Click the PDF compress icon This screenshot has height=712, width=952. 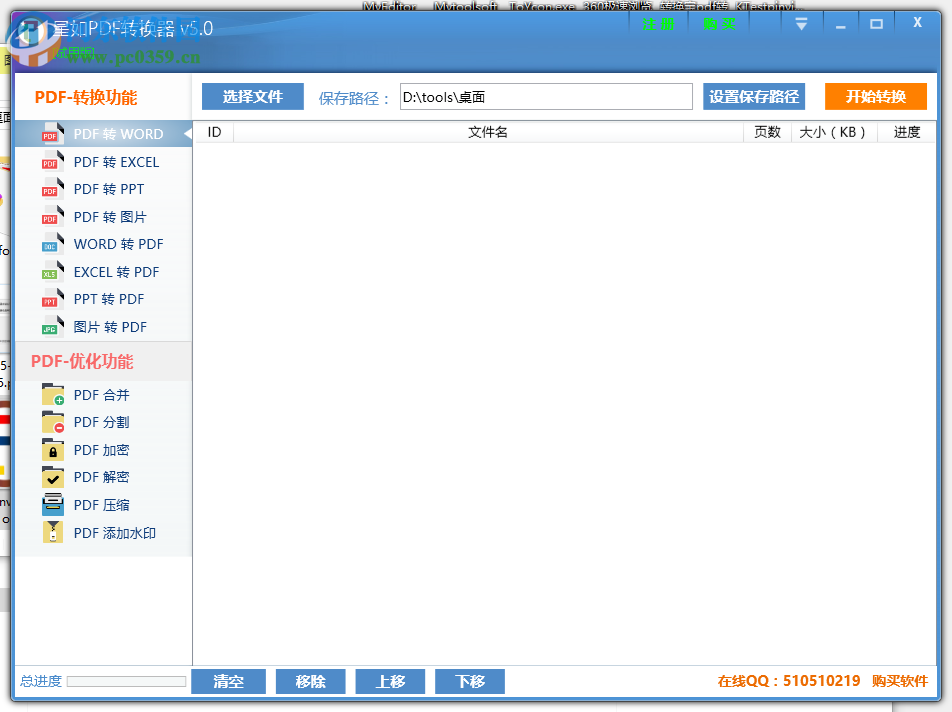click(53, 504)
